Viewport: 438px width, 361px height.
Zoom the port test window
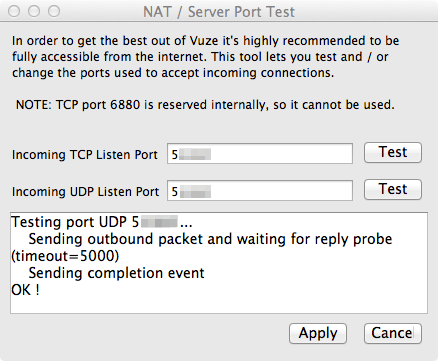(x=54, y=11)
